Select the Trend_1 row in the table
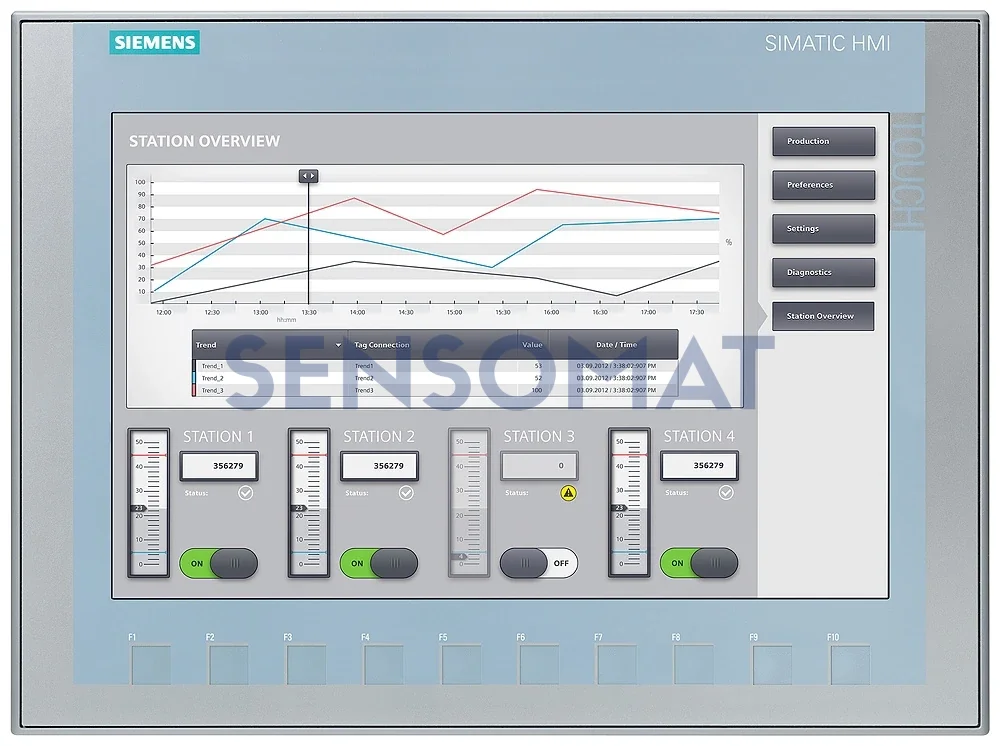The width and height of the screenshot is (1000, 746). [435, 366]
